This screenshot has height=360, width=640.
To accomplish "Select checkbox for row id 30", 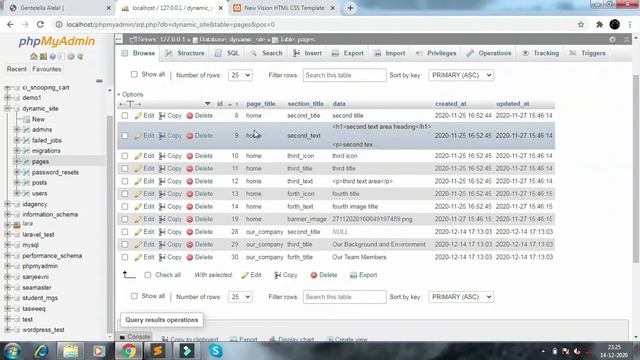I will click(125, 257).
